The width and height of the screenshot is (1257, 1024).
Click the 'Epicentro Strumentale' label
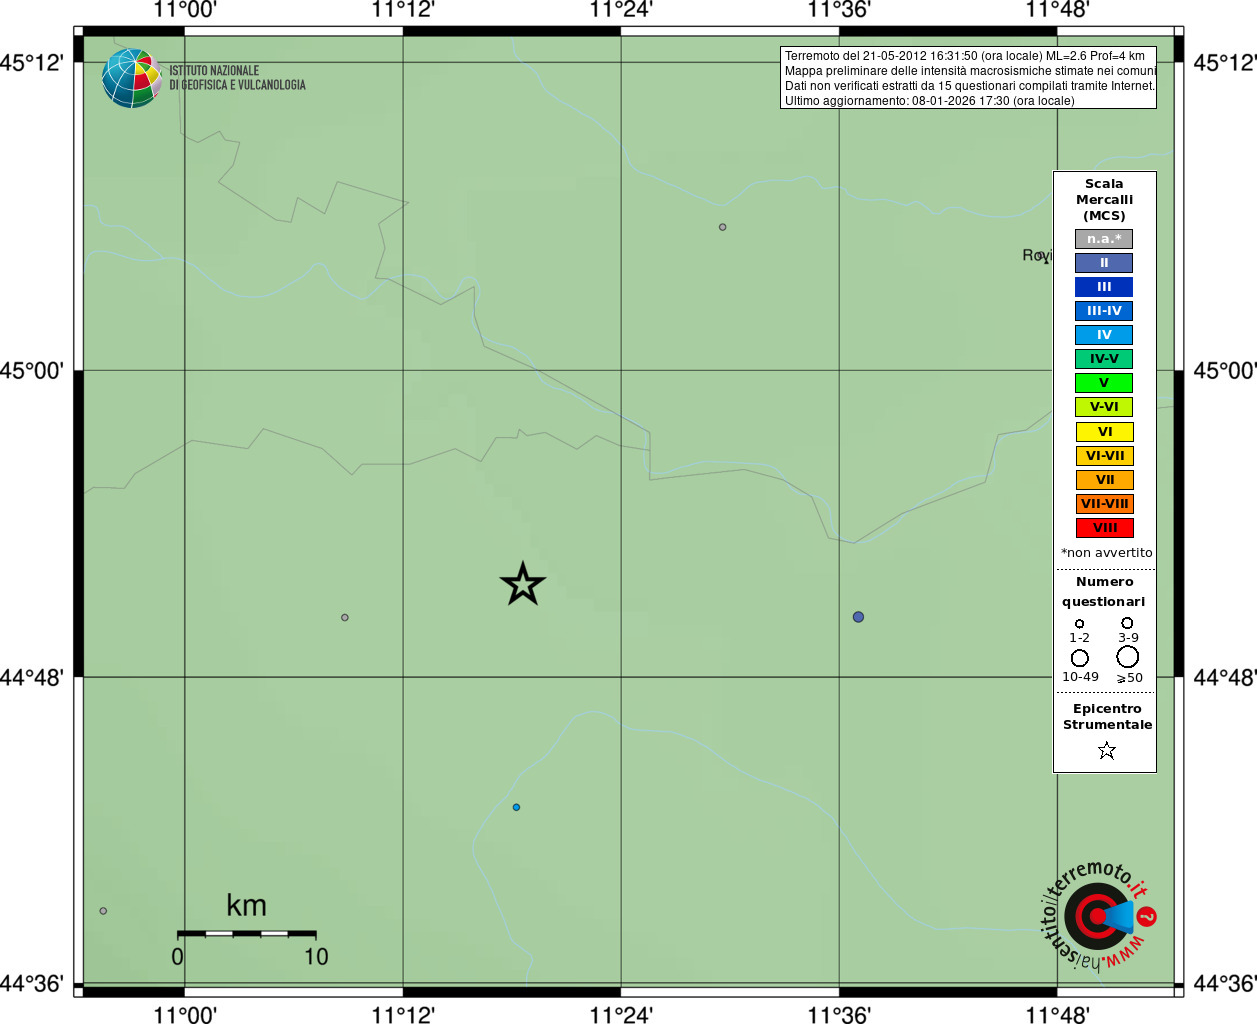click(x=1107, y=717)
